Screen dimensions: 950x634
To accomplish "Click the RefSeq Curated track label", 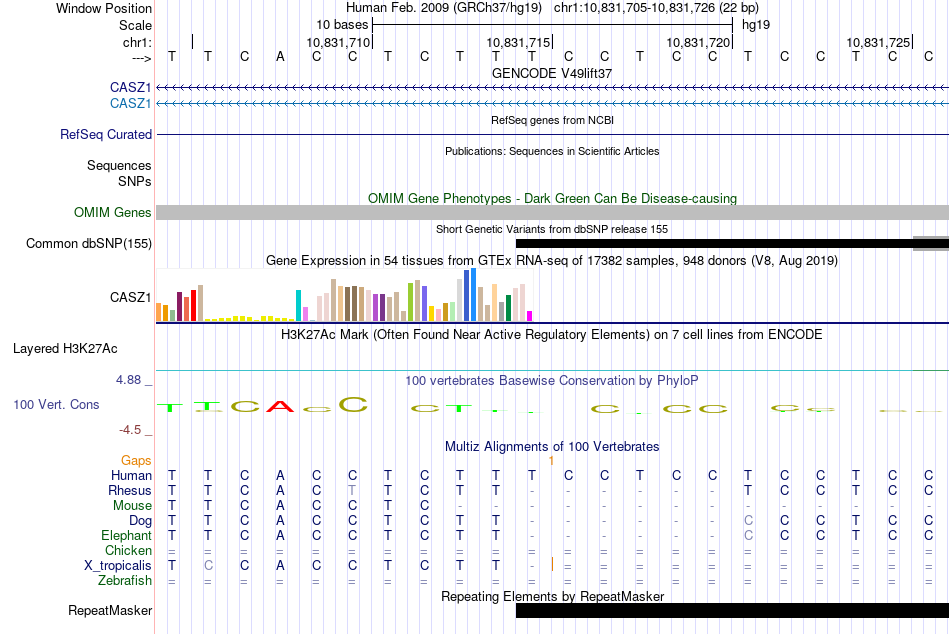I will (106, 135).
